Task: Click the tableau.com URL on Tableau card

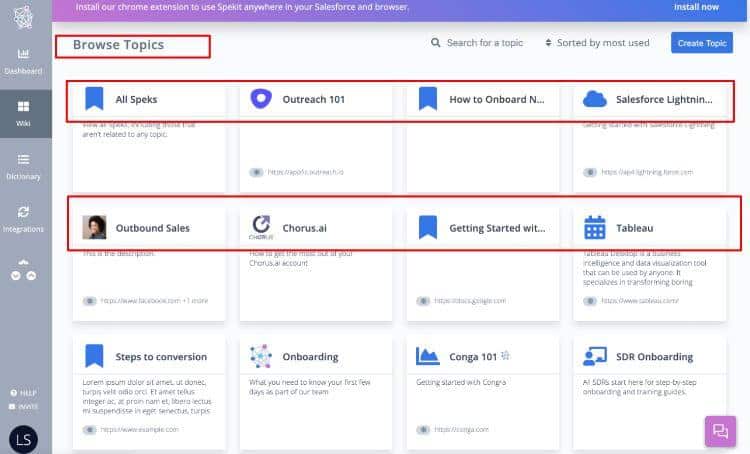Action: click(x=640, y=300)
